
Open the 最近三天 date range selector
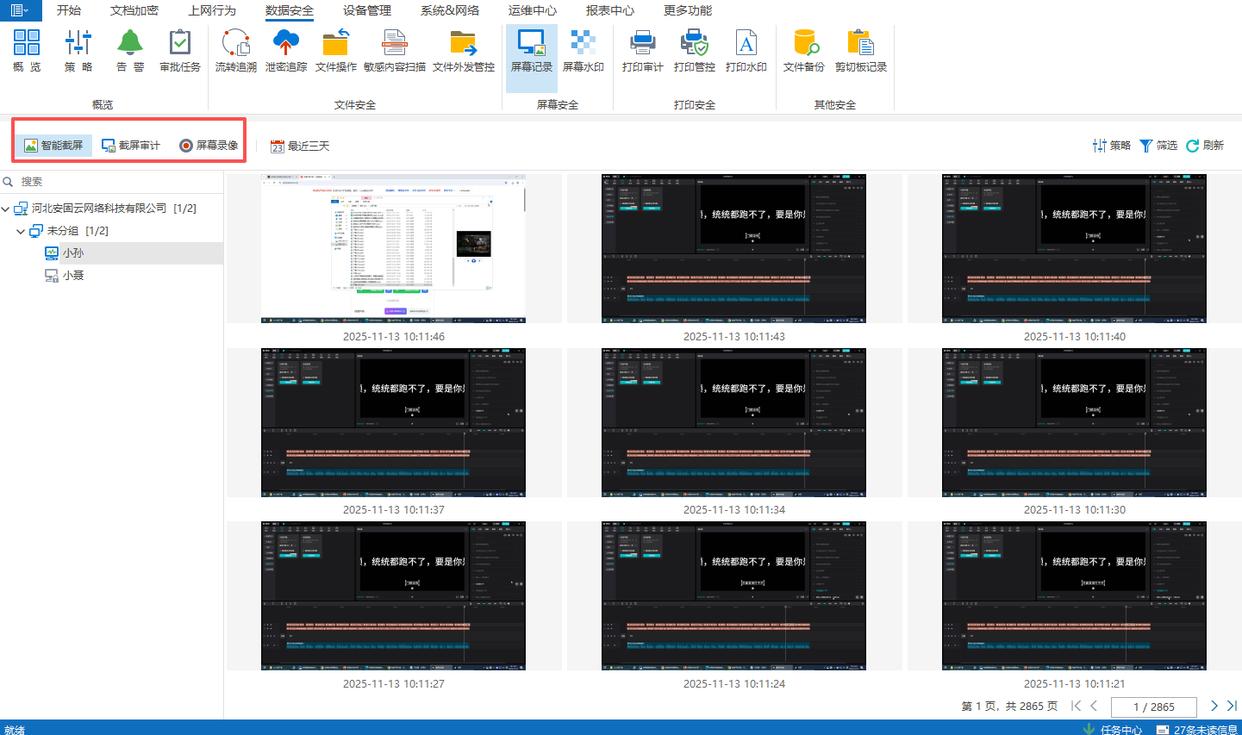pyautogui.click(x=299, y=146)
